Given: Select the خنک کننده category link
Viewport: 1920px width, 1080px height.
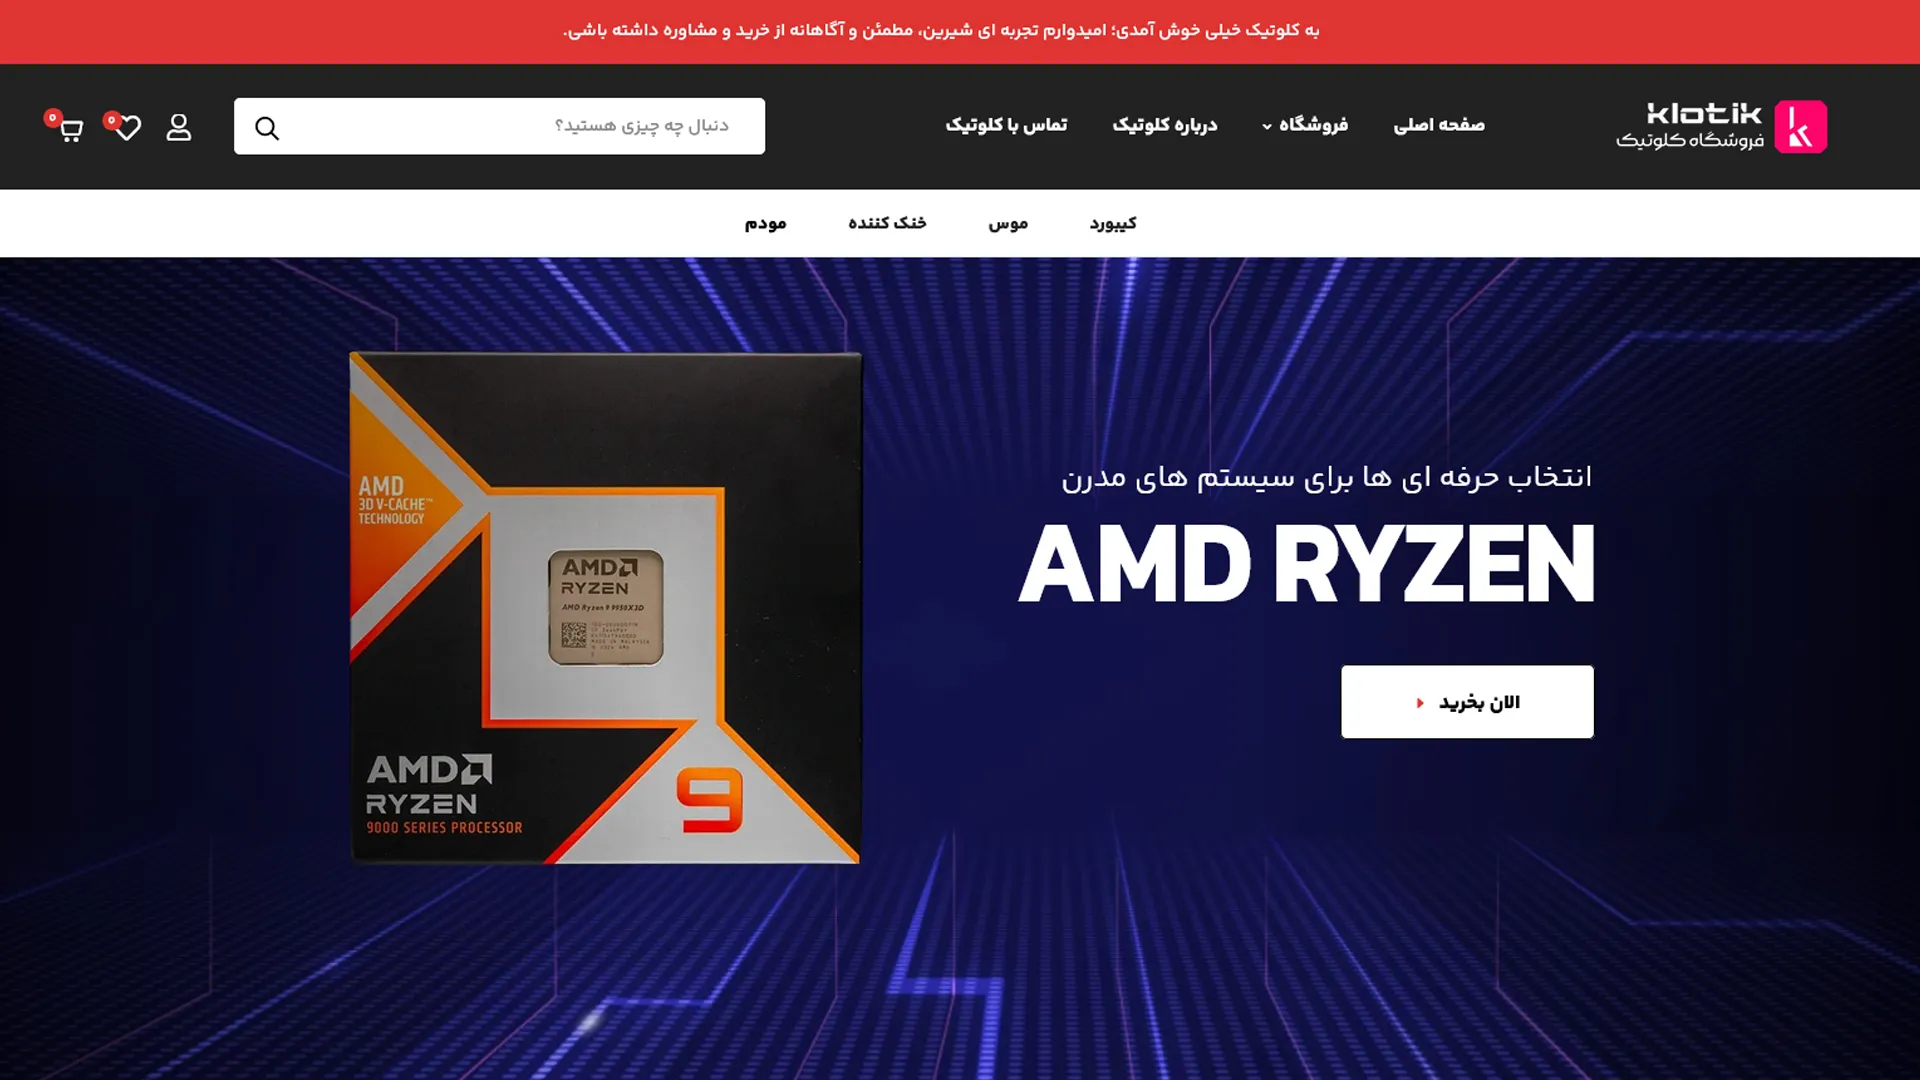Looking at the screenshot, I should click(x=887, y=223).
